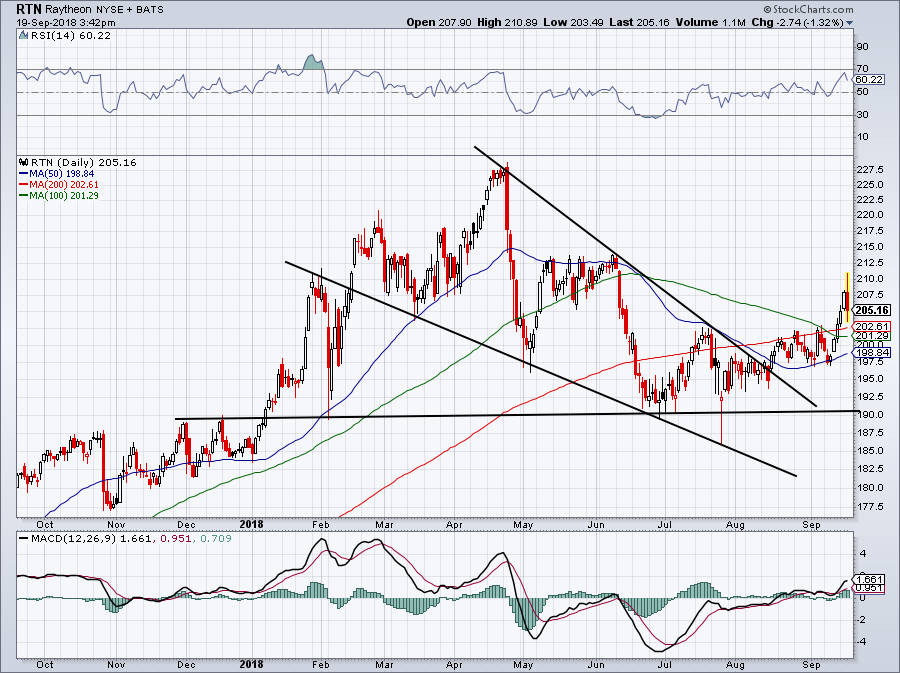The image size is (900, 673).
Task: Click the RTN (Daily) 205.16 legend text
Action: pyautogui.click(x=84, y=162)
